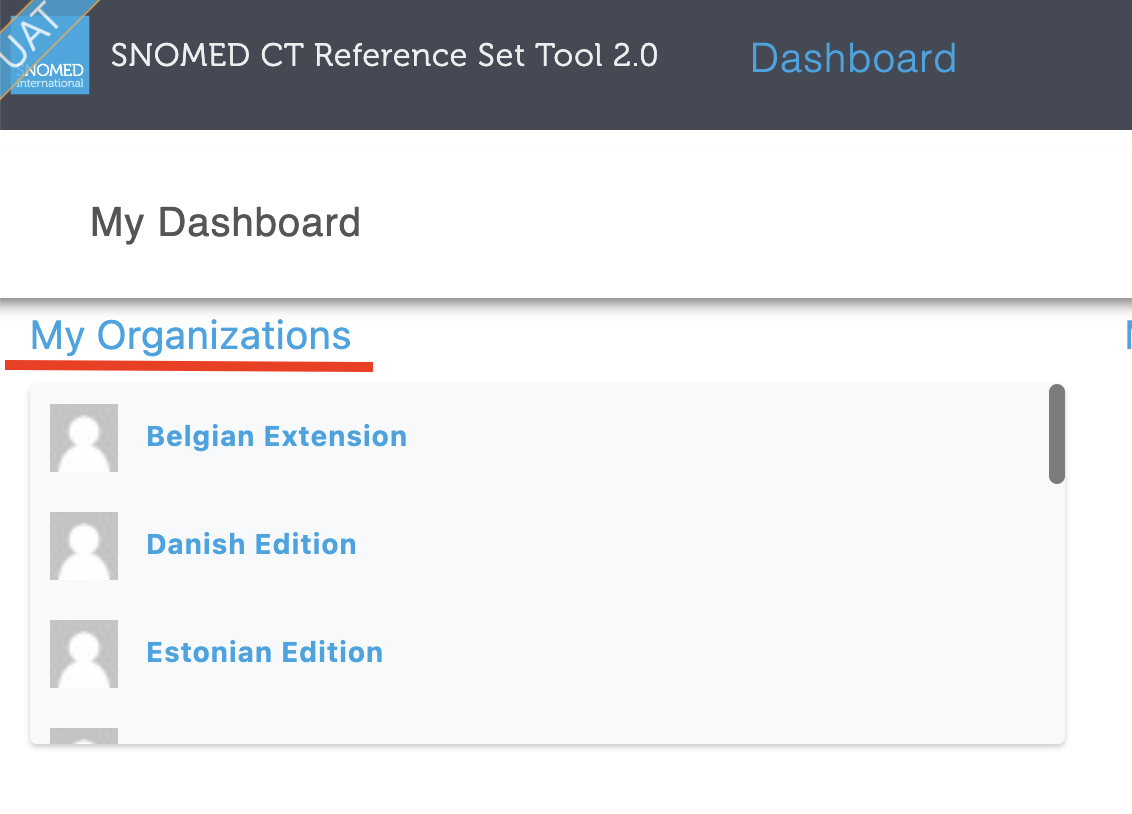
Task: Click the Belgian Extension avatar image
Action: click(x=84, y=438)
